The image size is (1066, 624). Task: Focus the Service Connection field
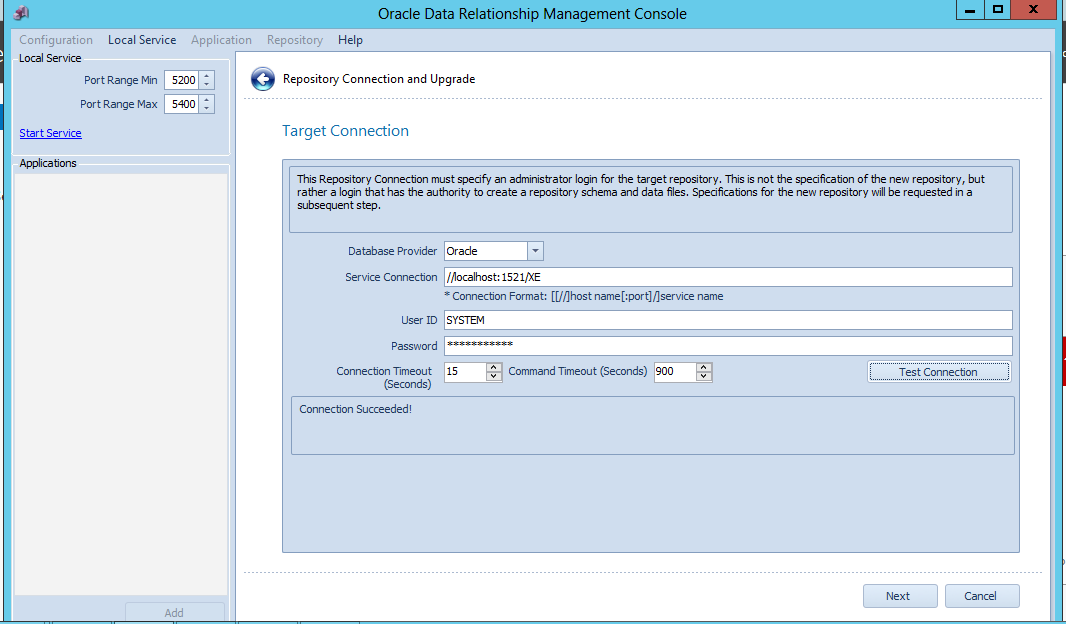pos(728,277)
